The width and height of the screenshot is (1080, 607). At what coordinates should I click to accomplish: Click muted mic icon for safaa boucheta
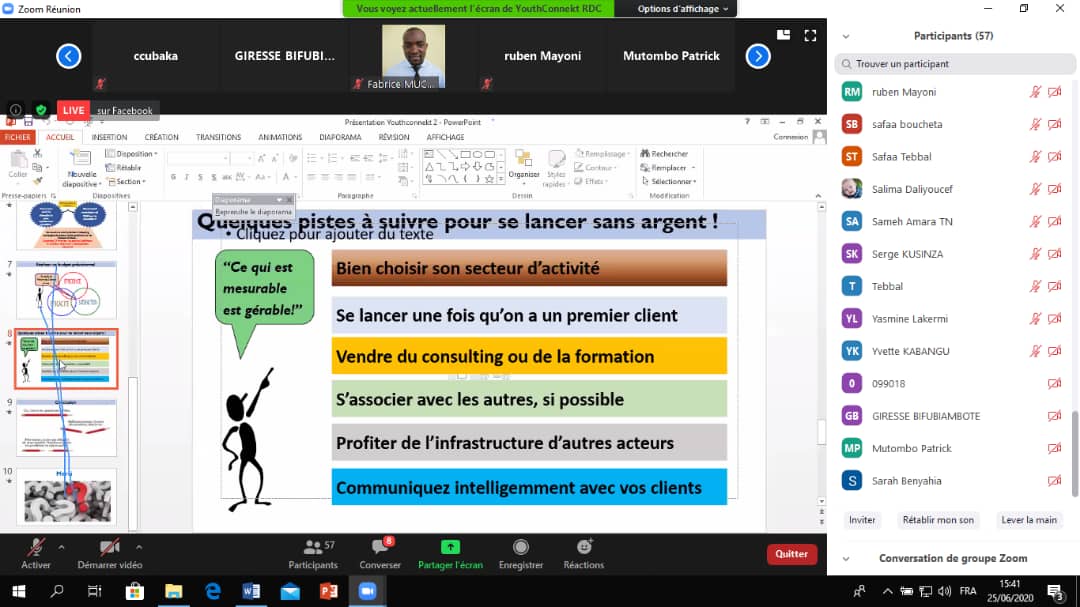[x=1035, y=124]
